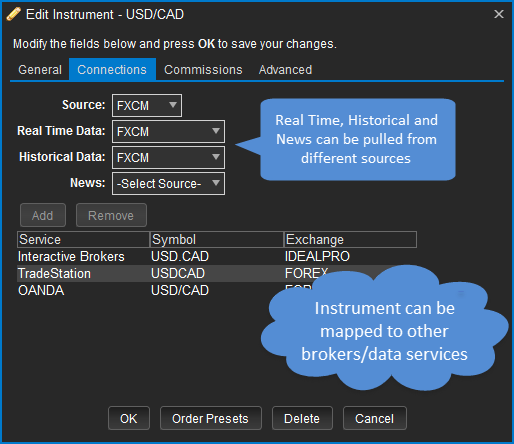The height and width of the screenshot is (444, 514).
Task: Open Order Presets
Action: 211,418
